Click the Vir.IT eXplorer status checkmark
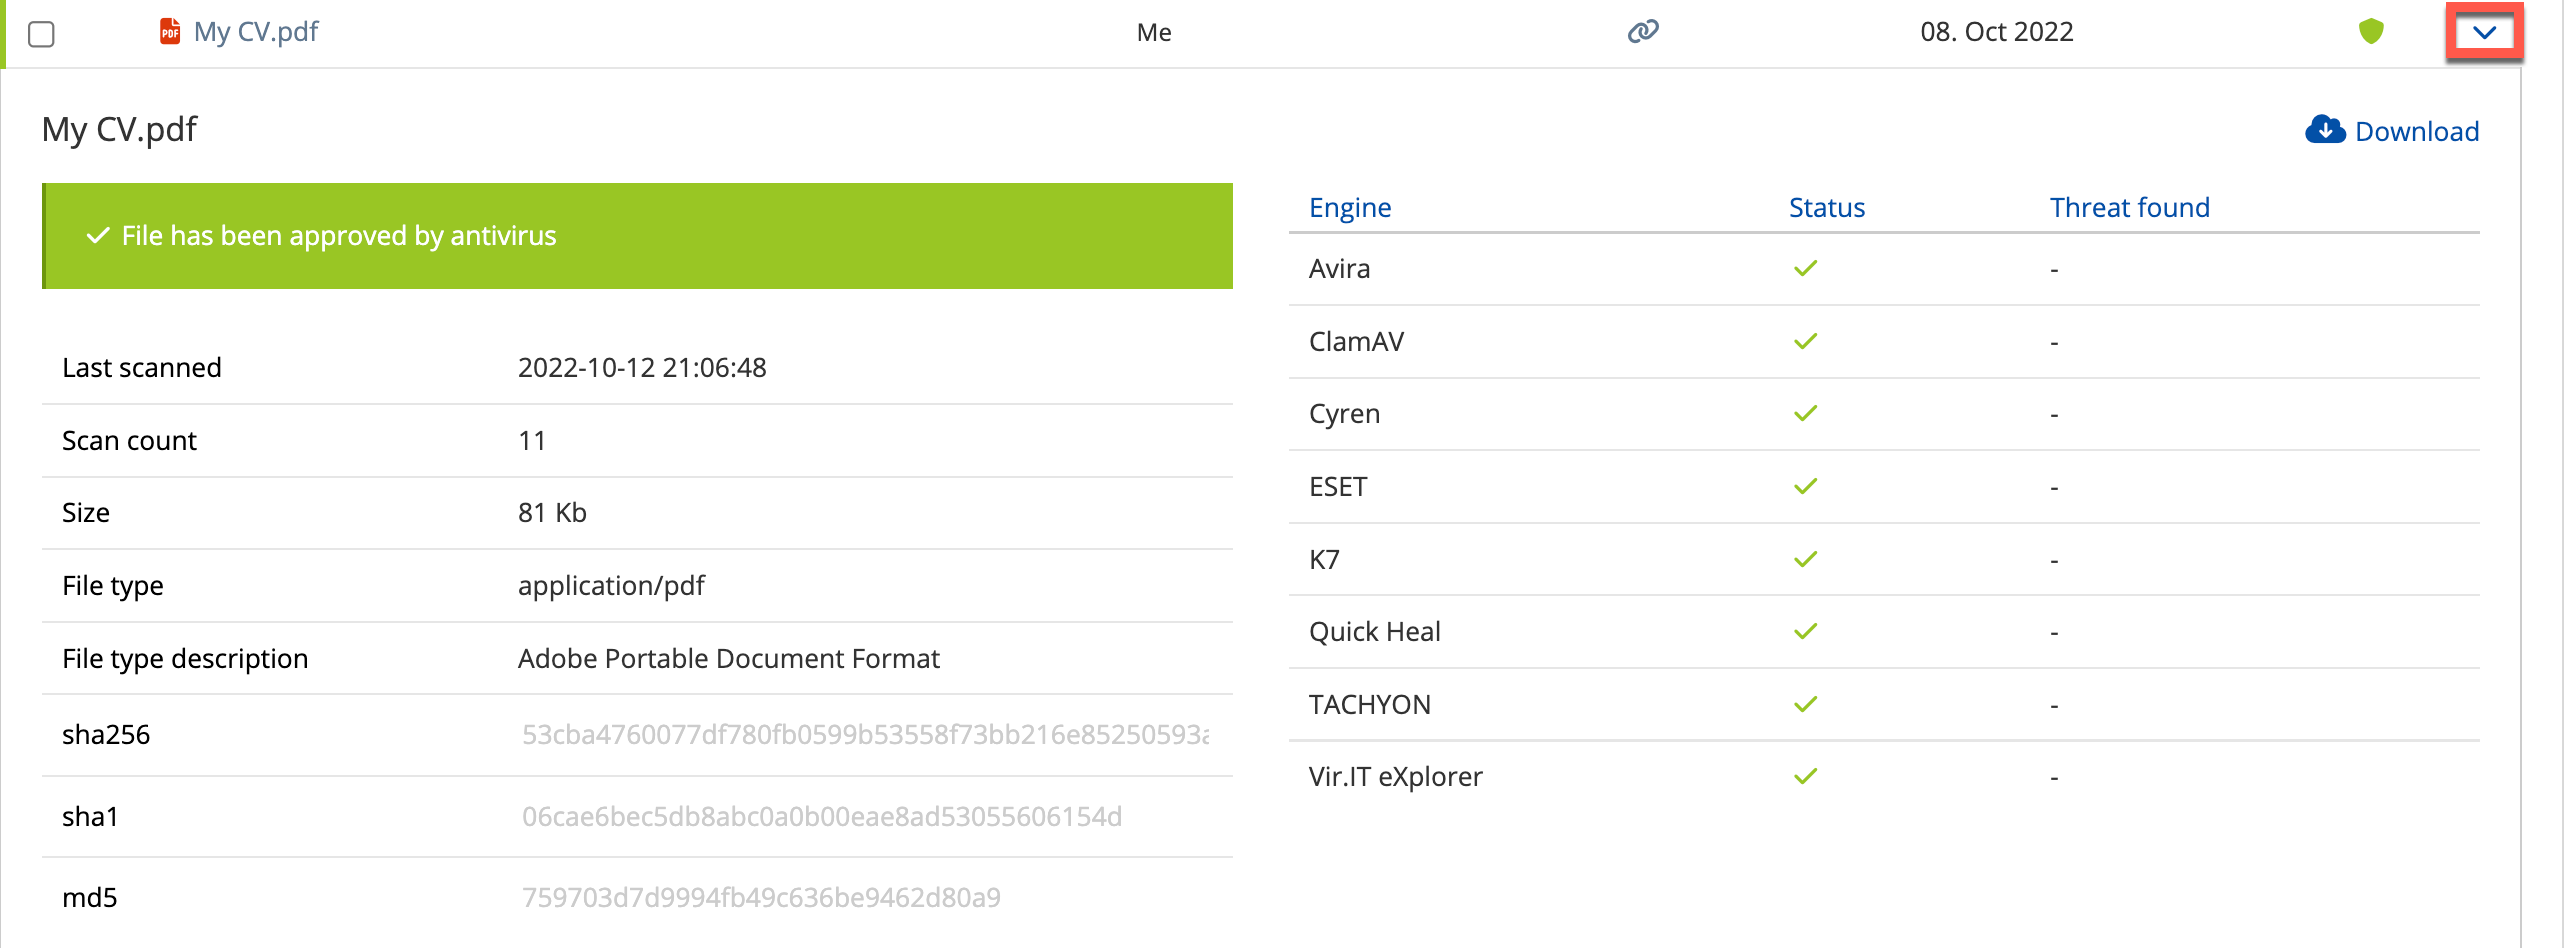2564x948 pixels. pos(1805,777)
